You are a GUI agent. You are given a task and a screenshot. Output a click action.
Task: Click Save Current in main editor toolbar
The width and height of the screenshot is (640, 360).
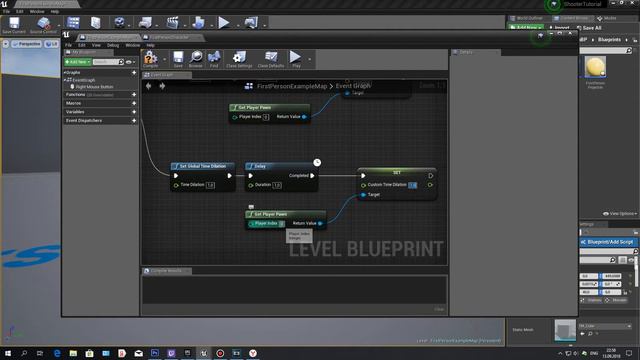(14, 25)
